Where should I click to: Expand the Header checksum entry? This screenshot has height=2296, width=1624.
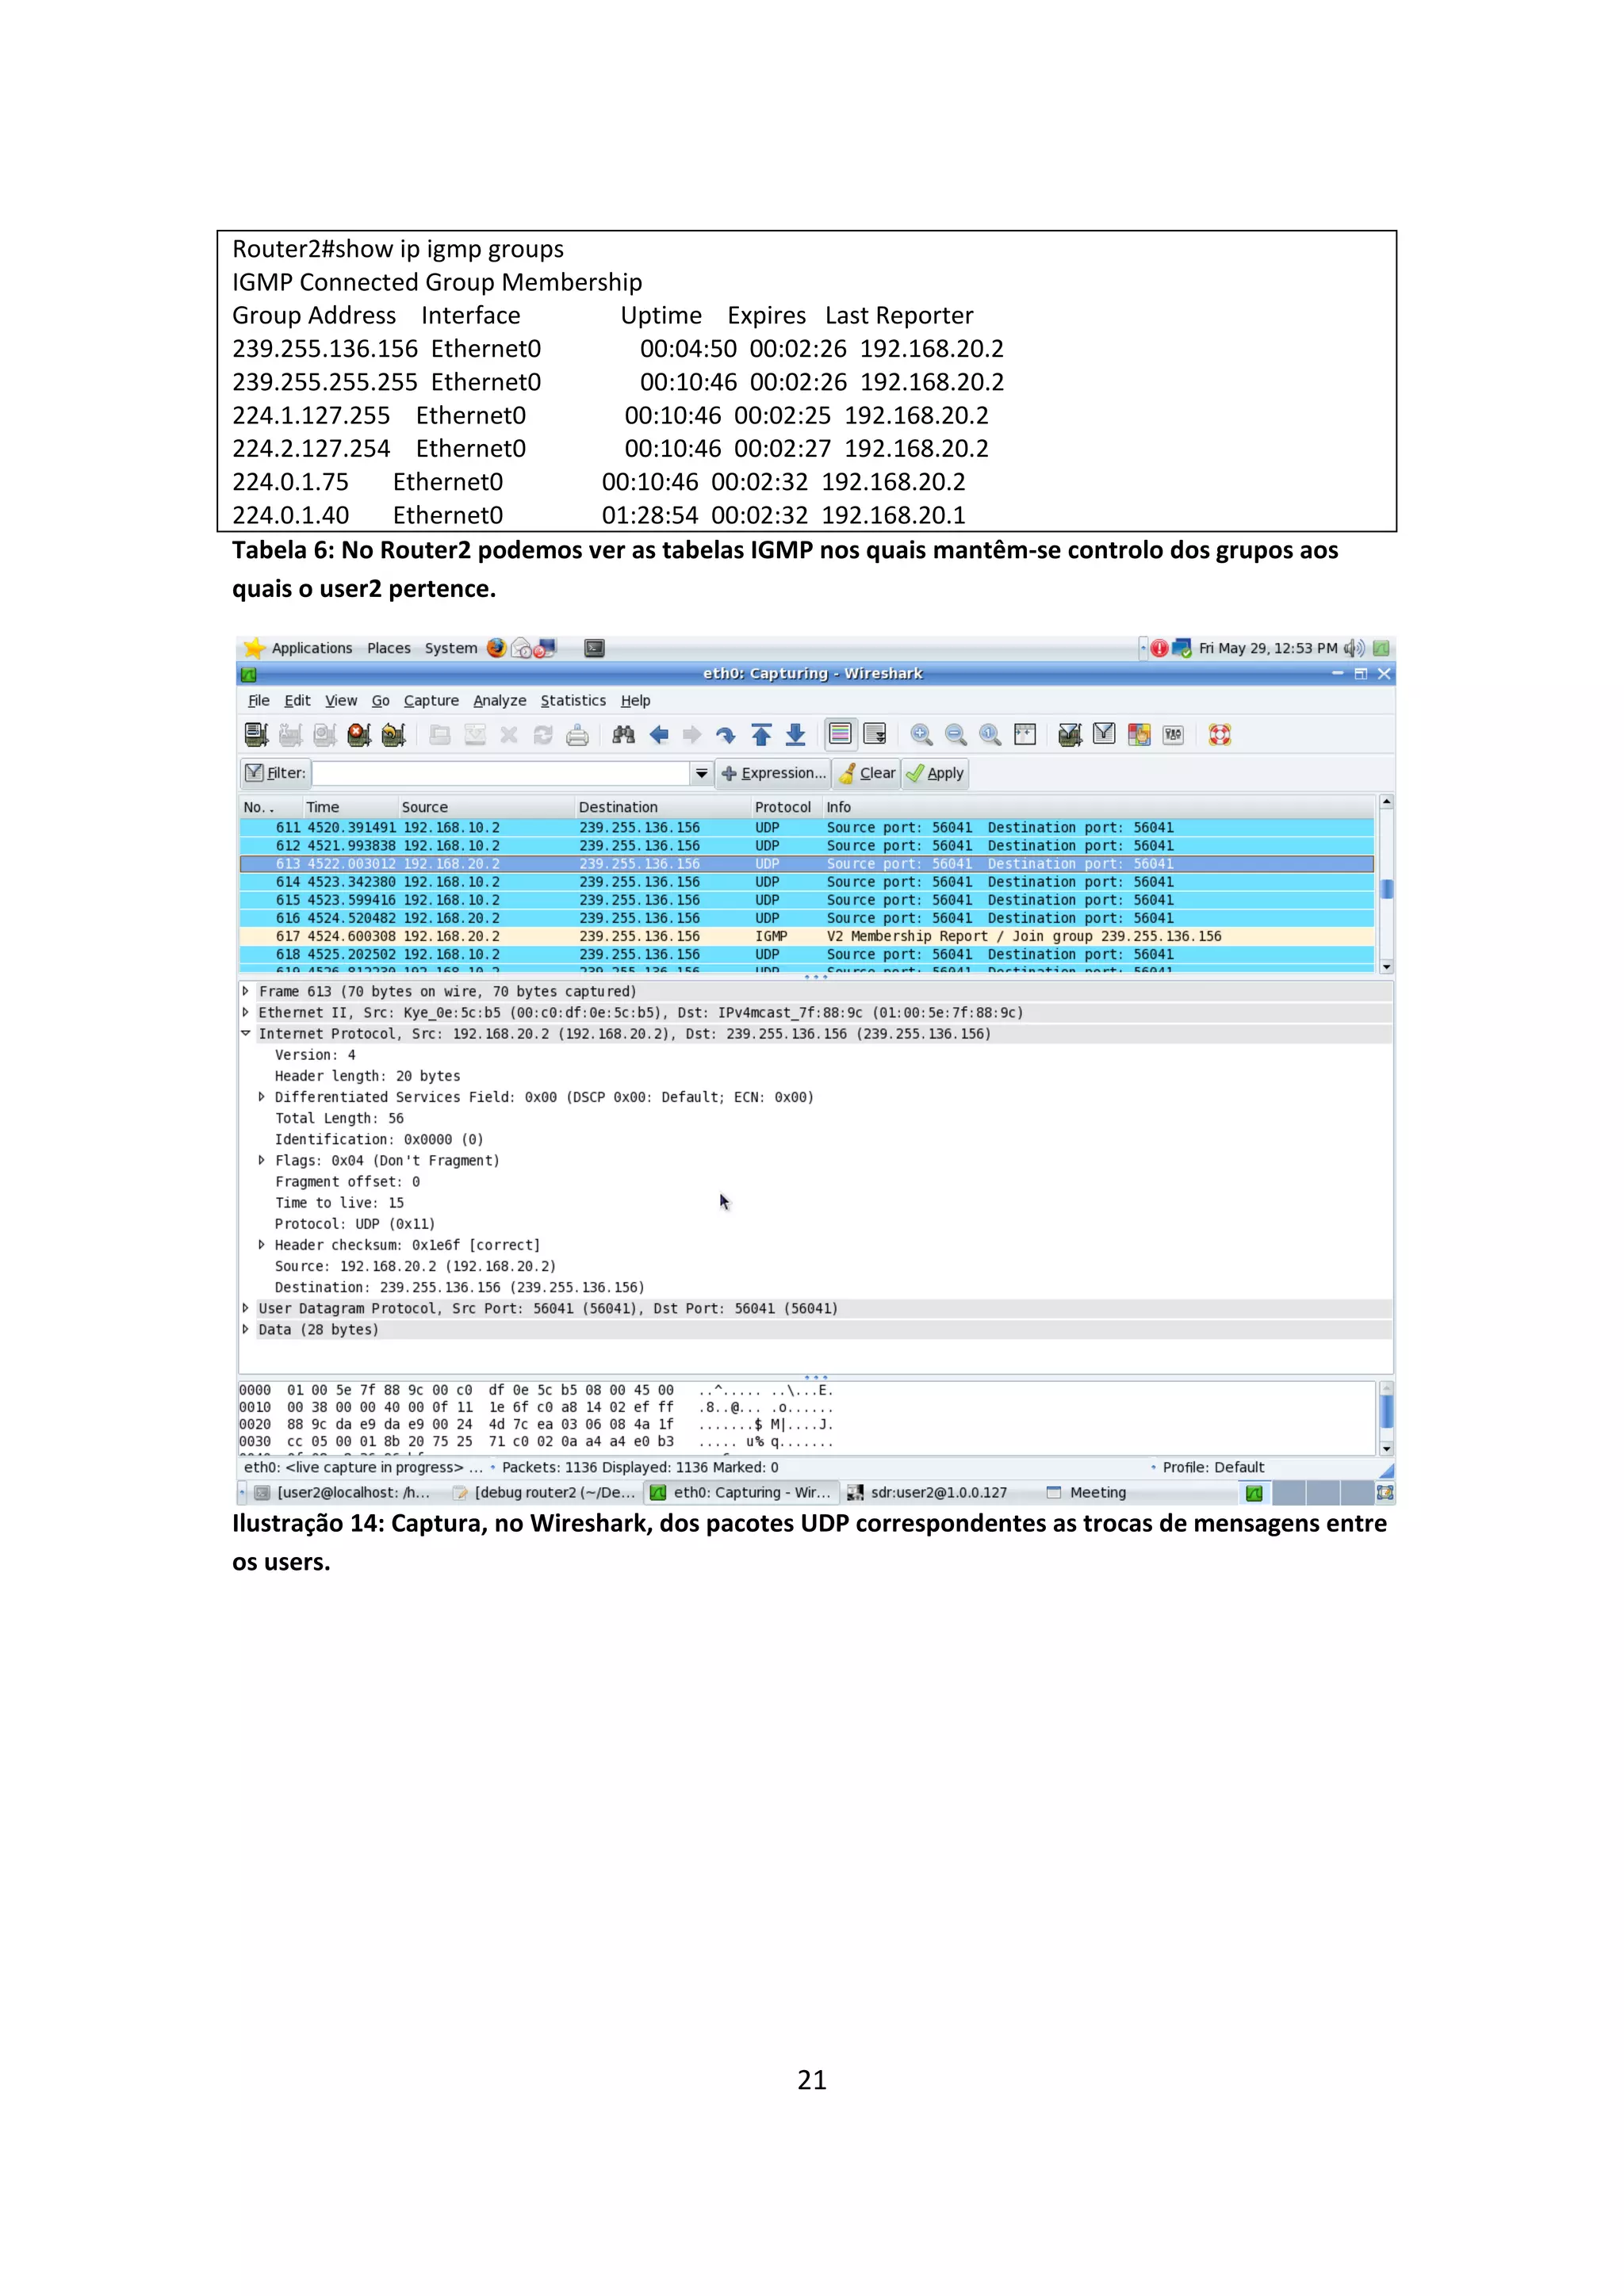(x=262, y=1245)
